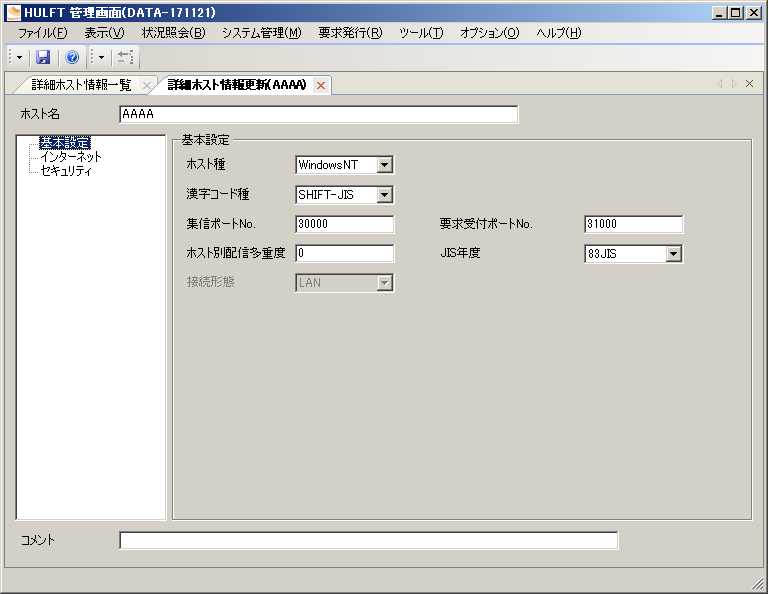
Task: Open the first toolbar options dropdown arrow
Action: coord(19,58)
